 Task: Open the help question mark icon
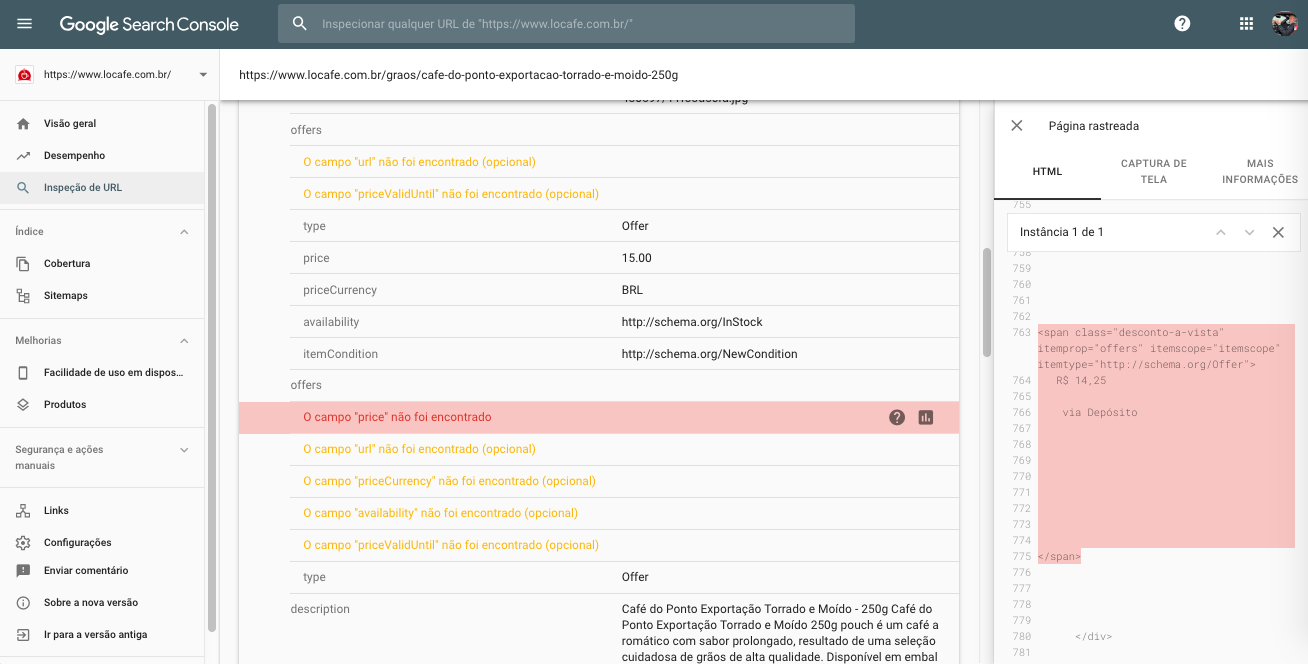point(1182,24)
